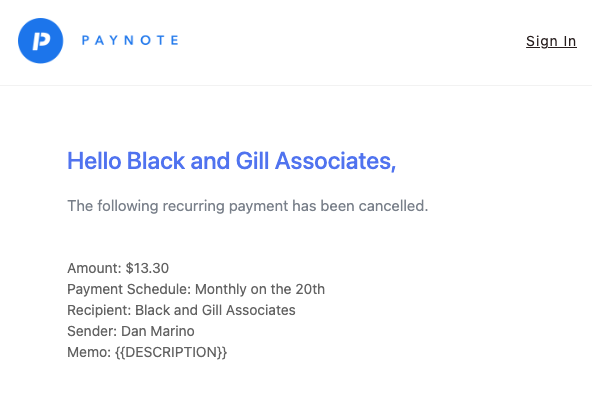The image size is (592, 416).
Task: Click the word Hello in the heading
Action: point(94,161)
